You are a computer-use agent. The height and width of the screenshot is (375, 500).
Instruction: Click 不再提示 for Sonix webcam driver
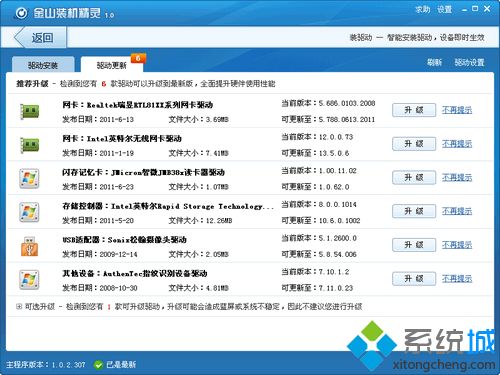click(x=457, y=245)
